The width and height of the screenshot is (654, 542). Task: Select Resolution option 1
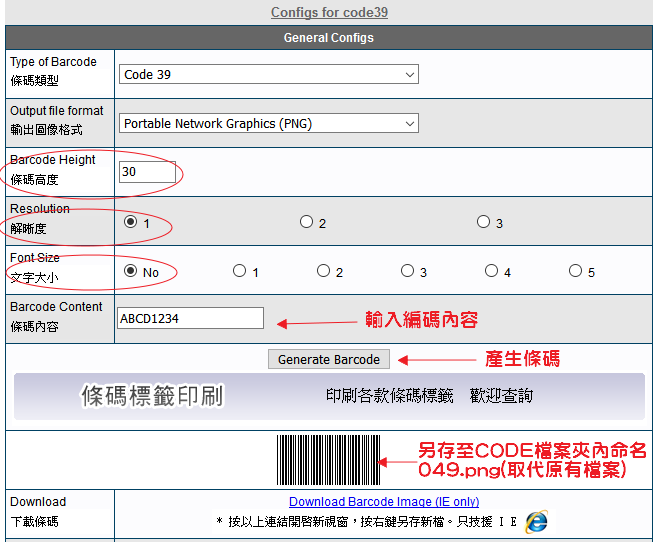pyautogui.click(x=131, y=222)
